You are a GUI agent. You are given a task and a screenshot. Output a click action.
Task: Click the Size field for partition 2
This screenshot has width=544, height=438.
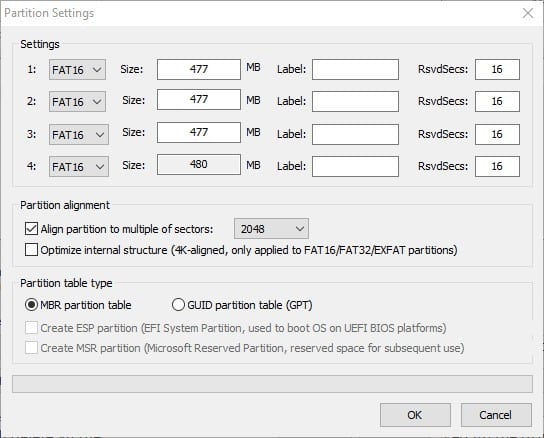[199, 100]
